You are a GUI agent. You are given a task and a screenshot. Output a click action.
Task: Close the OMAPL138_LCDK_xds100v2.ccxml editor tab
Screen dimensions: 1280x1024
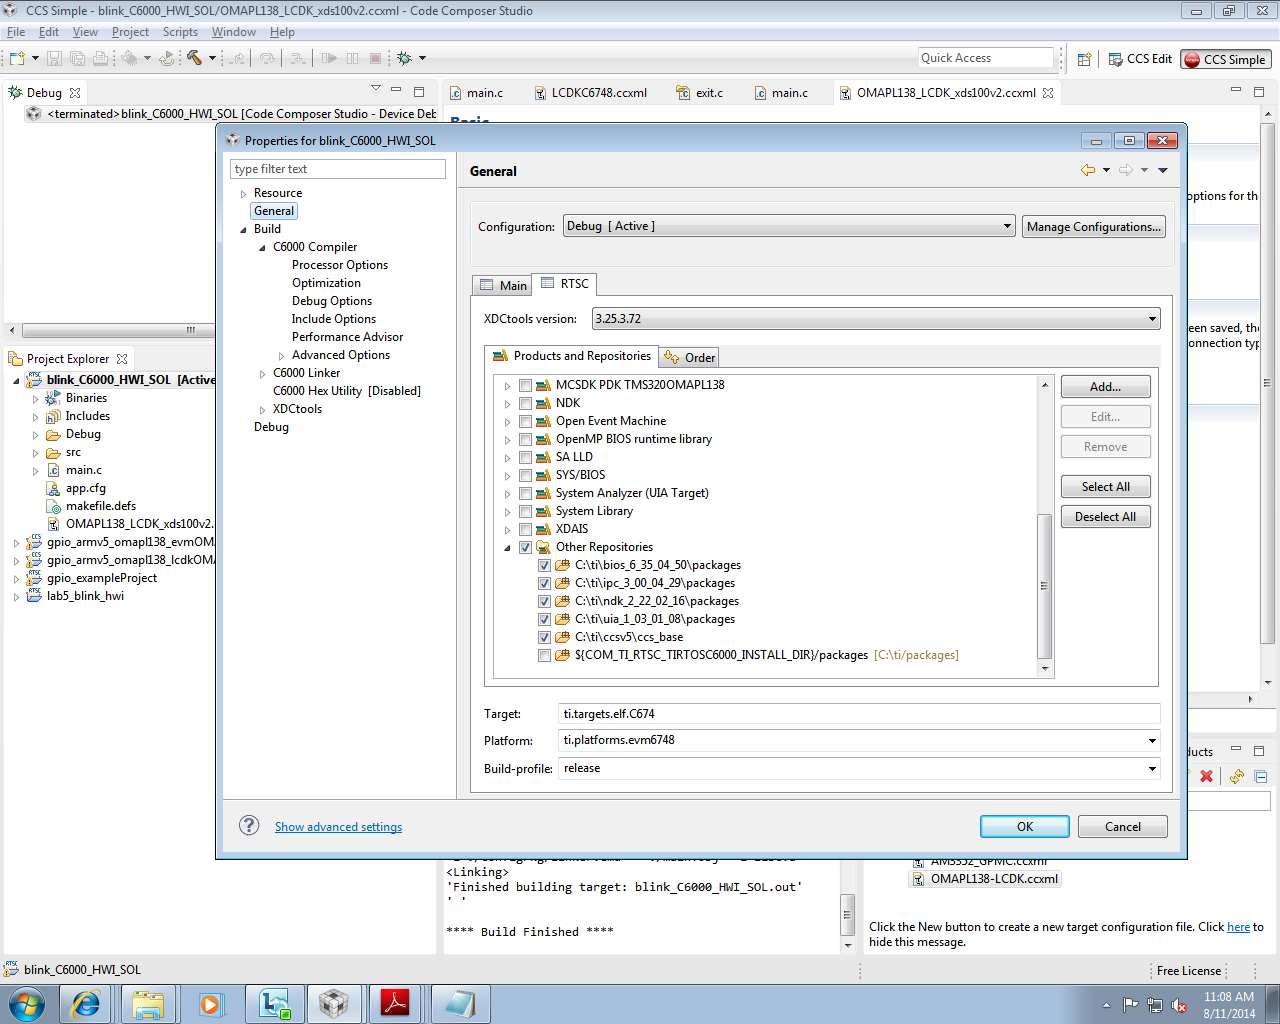click(1048, 93)
